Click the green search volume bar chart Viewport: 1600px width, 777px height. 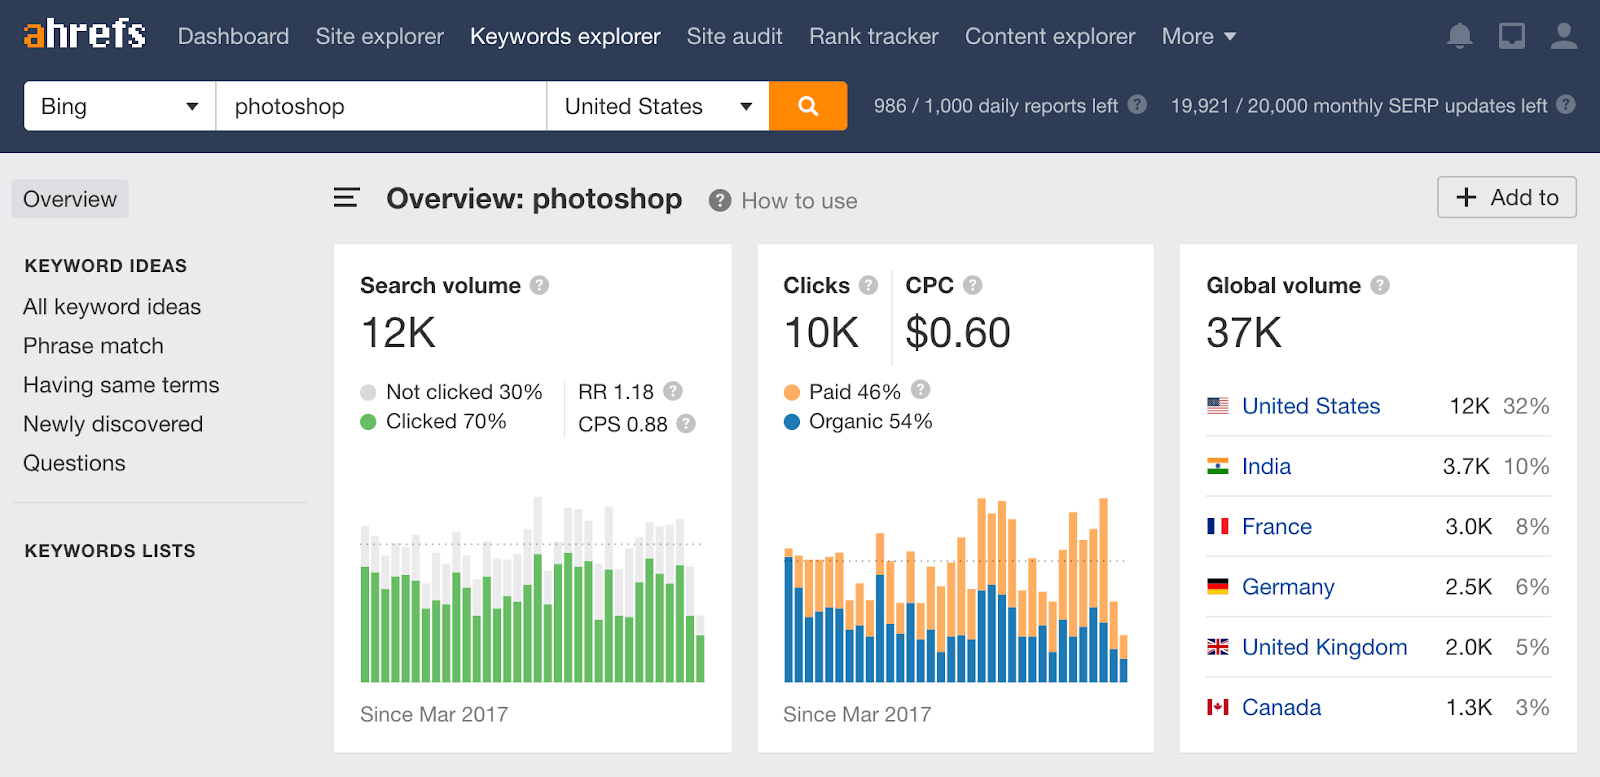point(532,589)
